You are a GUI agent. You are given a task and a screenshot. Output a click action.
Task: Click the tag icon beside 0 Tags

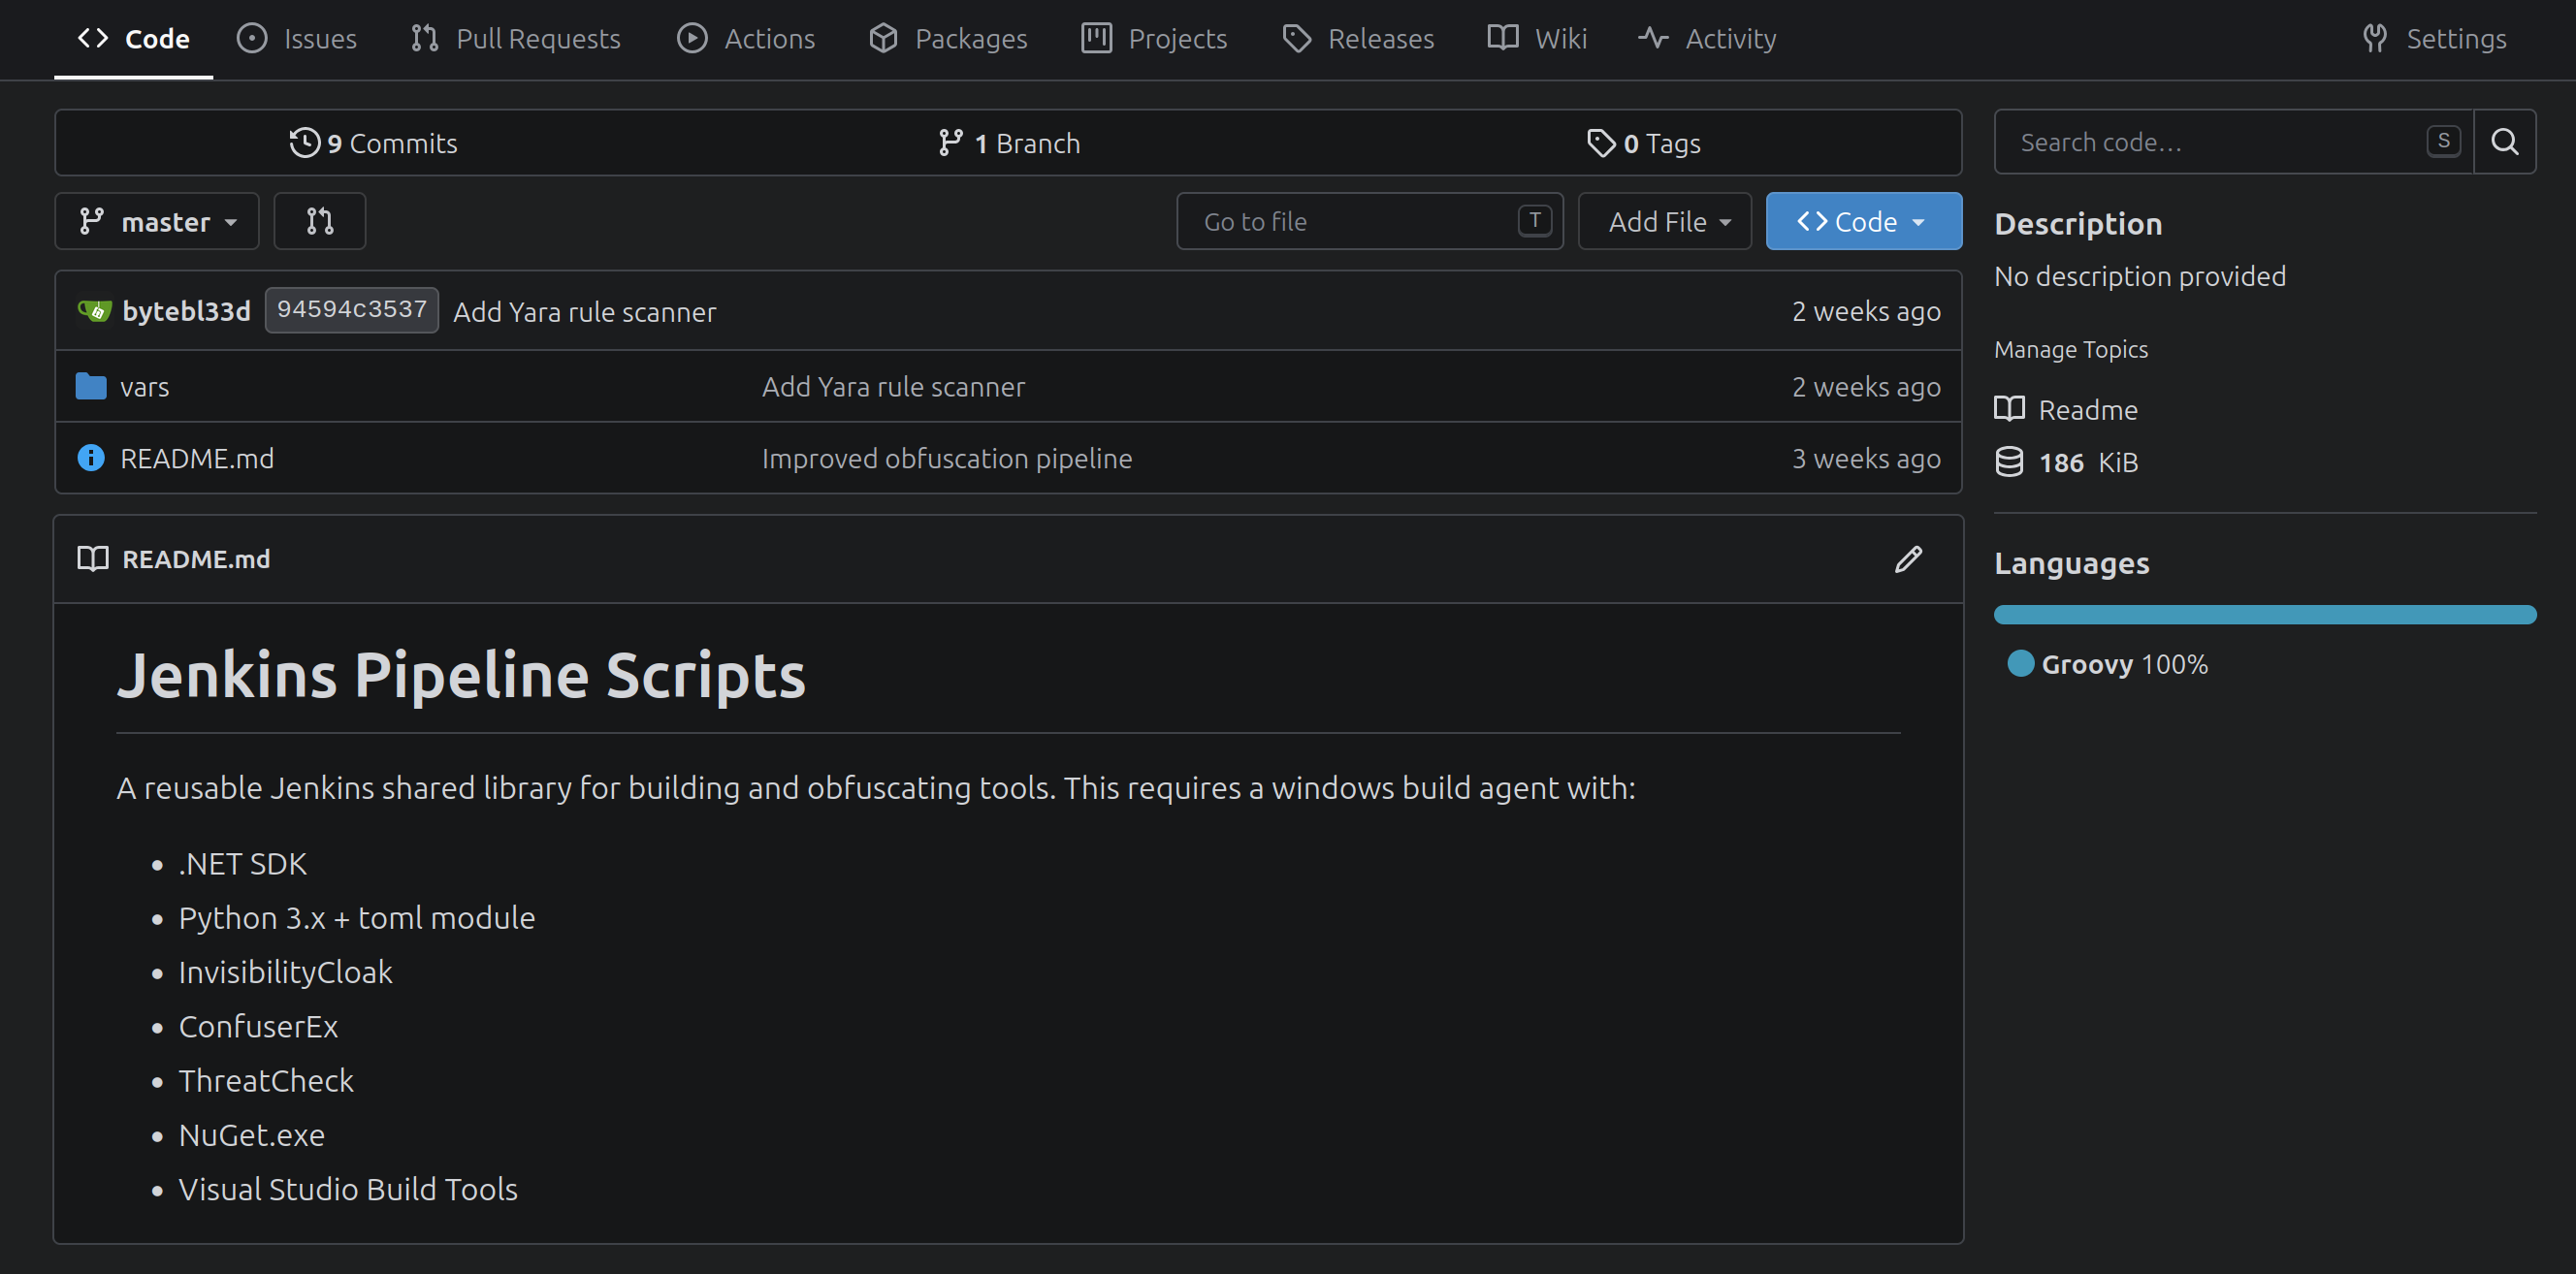click(1601, 143)
